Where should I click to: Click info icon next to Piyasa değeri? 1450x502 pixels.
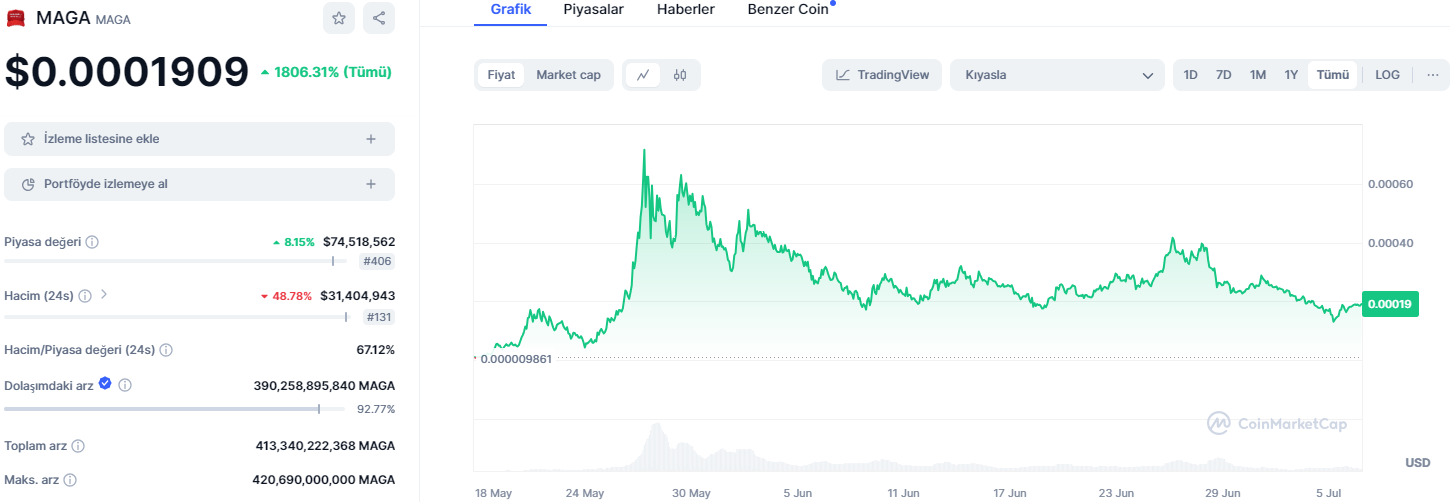[92, 242]
